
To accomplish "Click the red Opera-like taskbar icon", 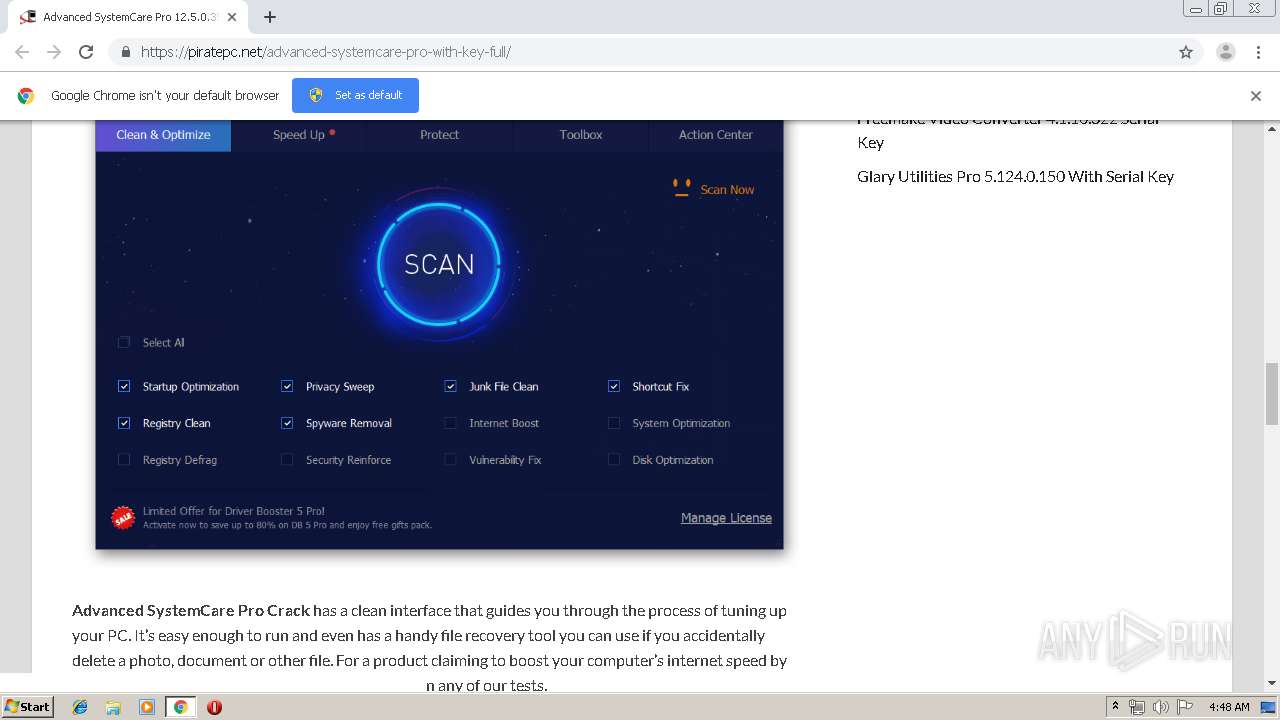I will click(214, 707).
